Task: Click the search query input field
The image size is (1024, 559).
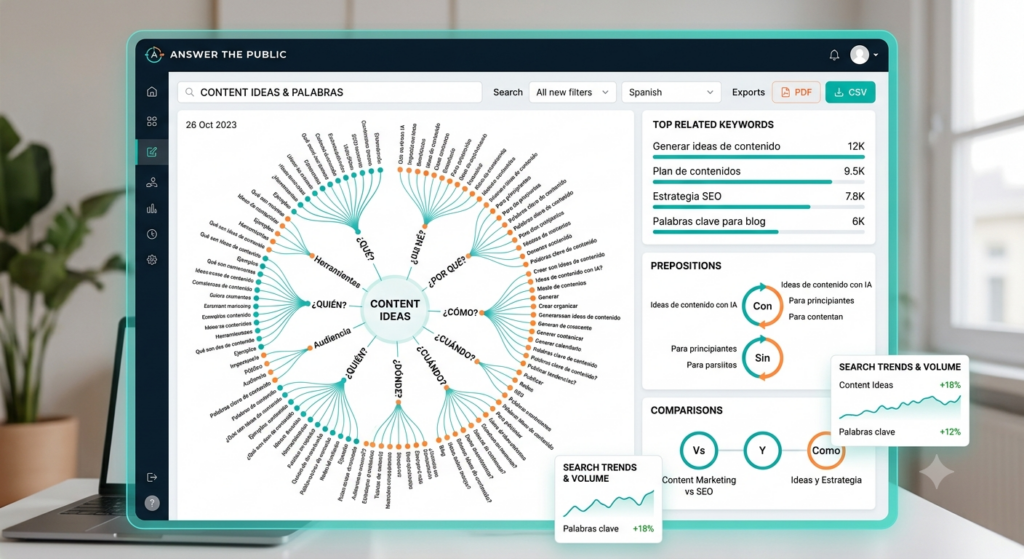Action: point(330,92)
